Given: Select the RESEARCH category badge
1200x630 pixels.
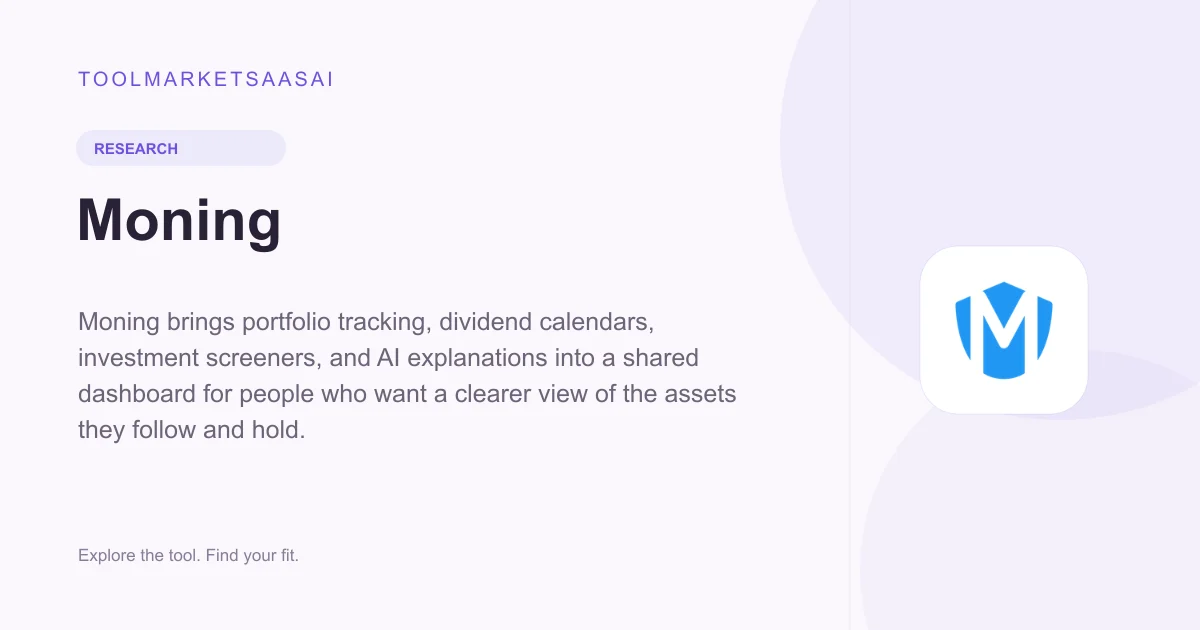Looking at the screenshot, I should click(x=181, y=148).
